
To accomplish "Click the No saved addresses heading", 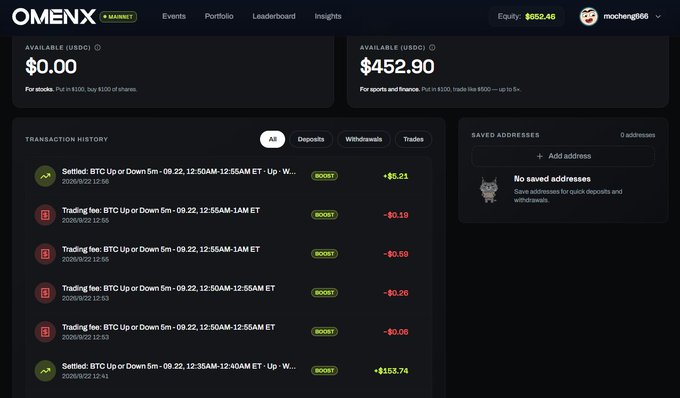I will 552,179.
